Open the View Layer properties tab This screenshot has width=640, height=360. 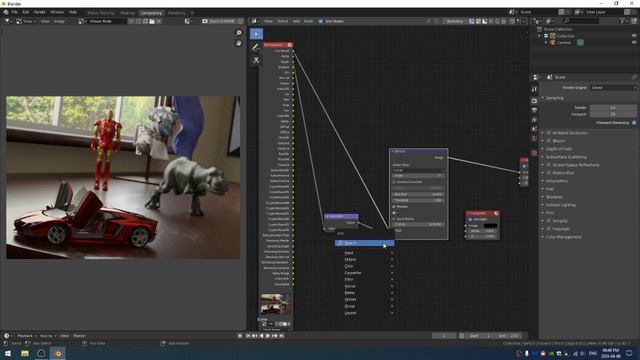click(x=534, y=120)
